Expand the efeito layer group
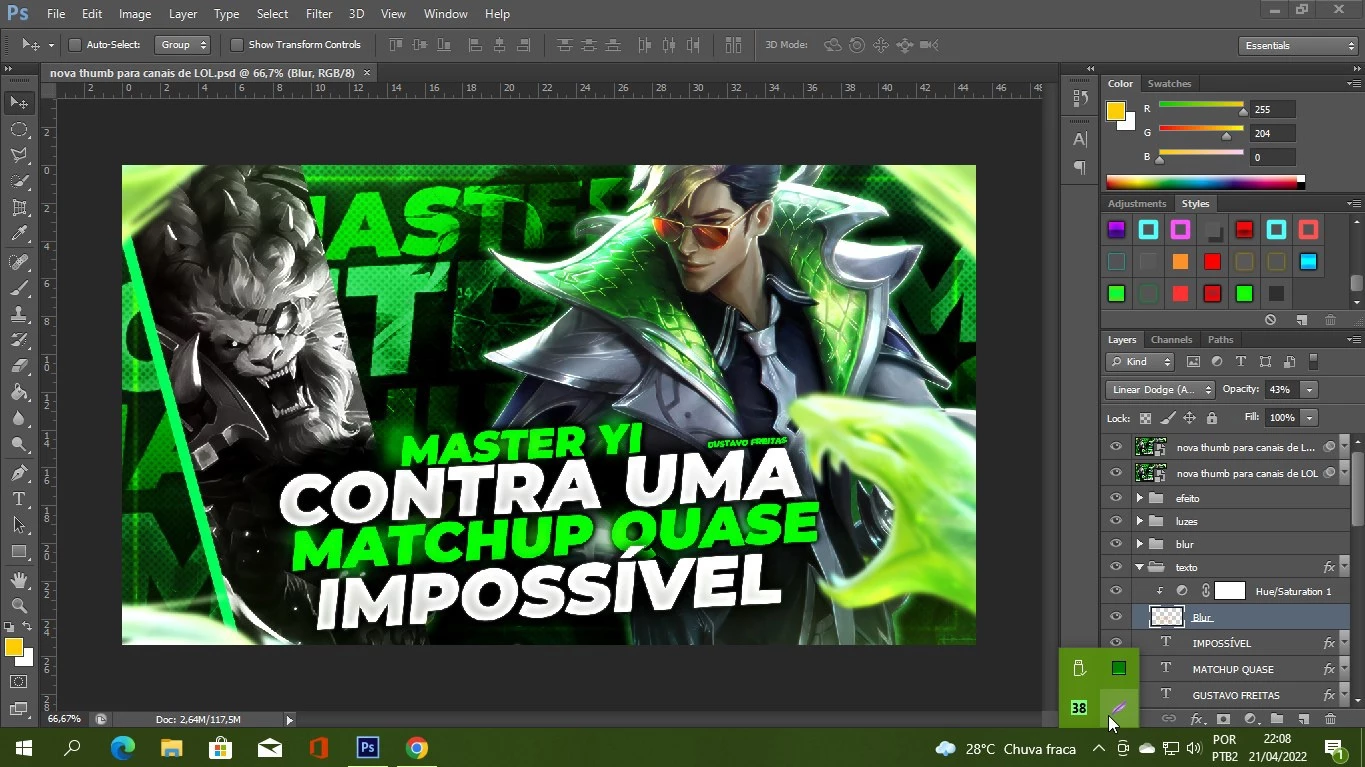Viewport: 1365px width, 767px height. (x=1139, y=498)
